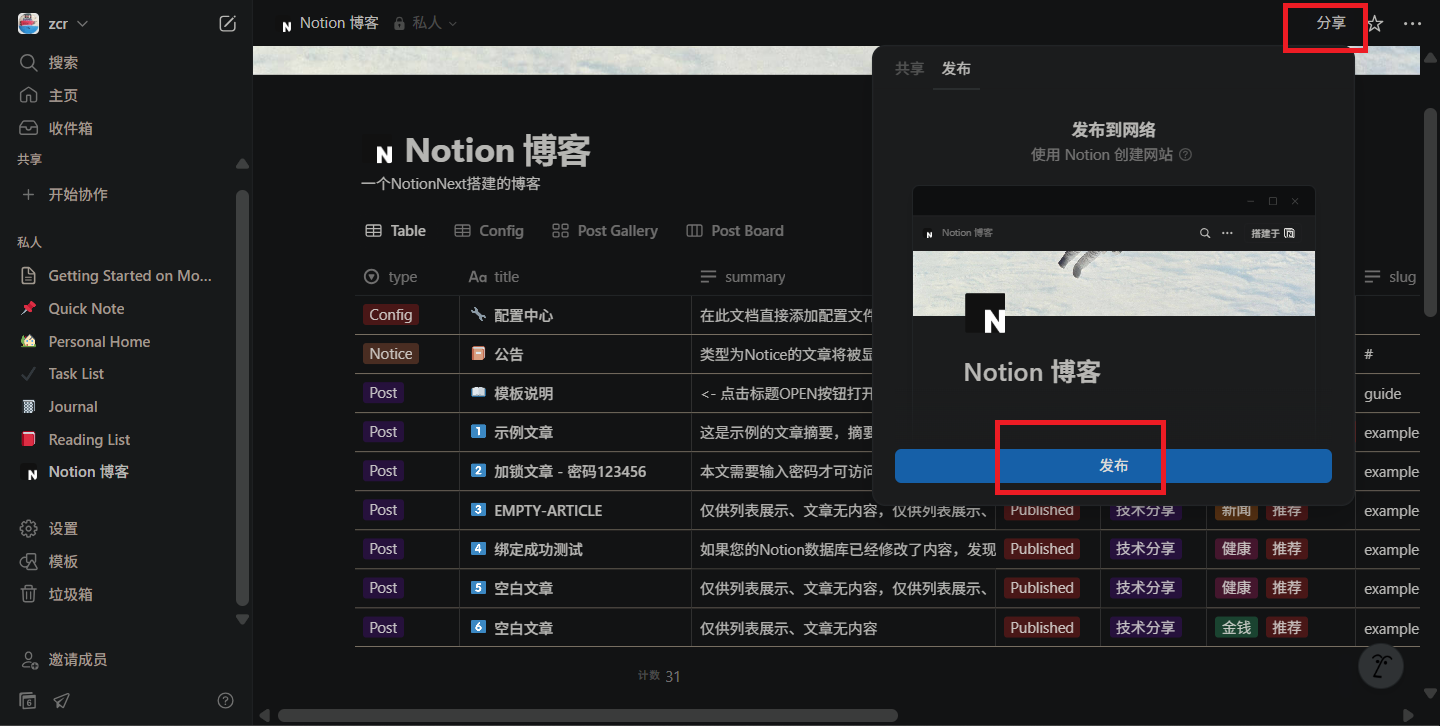Image resolution: width=1440 pixels, height=726 pixels.
Task: Click the horizontal scrollbar at bottom
Action: (588, 715)
